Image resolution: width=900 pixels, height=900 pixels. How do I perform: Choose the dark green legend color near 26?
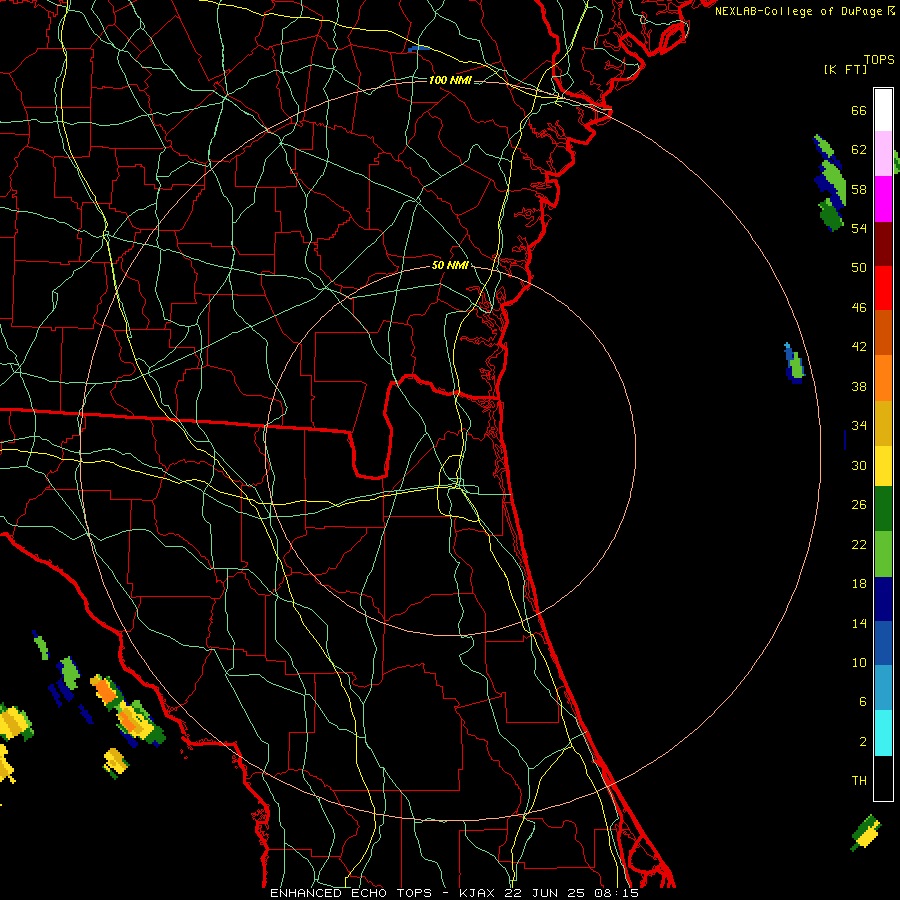click(x=883, y=509)
